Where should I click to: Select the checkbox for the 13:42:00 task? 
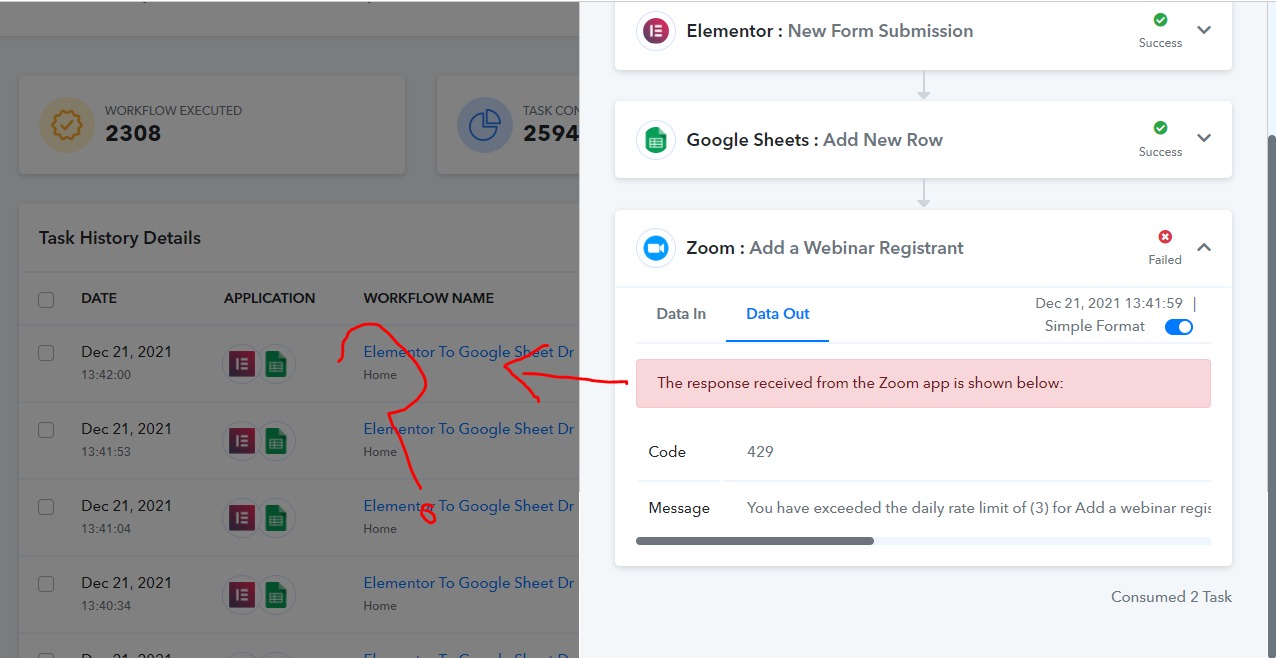[46, 353]
